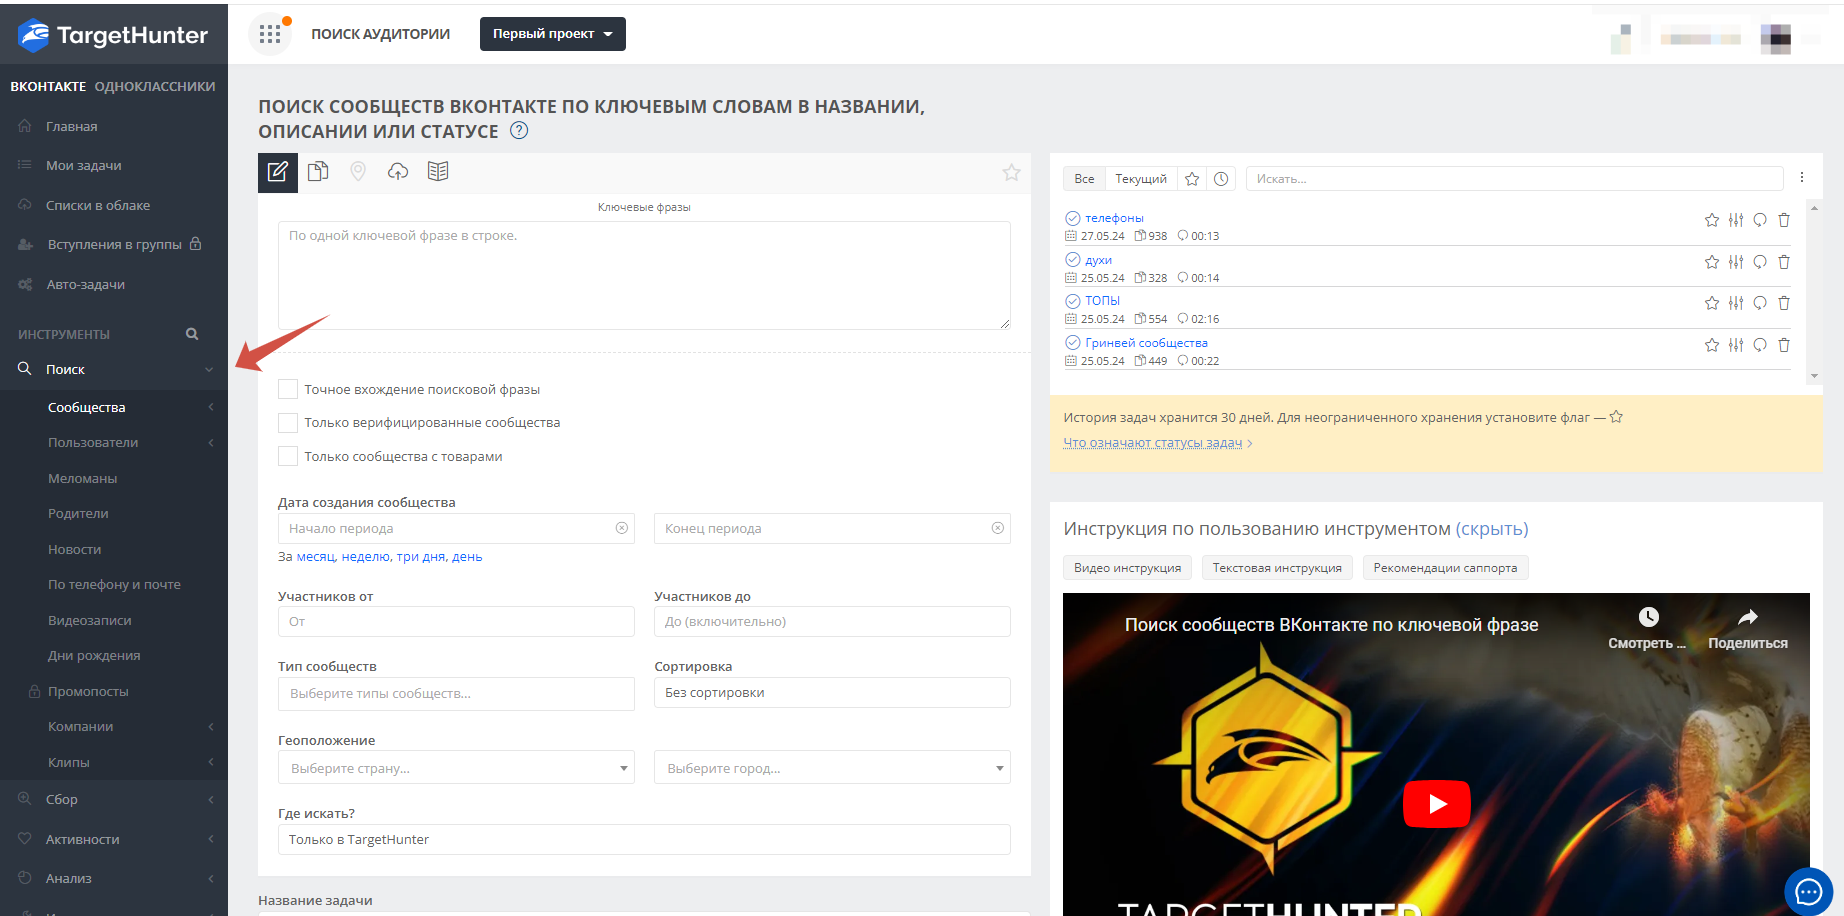Viewport: 1844px width, 916px height.
Task: Star this tool as favorite
Action: click(x=1011, y=173)
